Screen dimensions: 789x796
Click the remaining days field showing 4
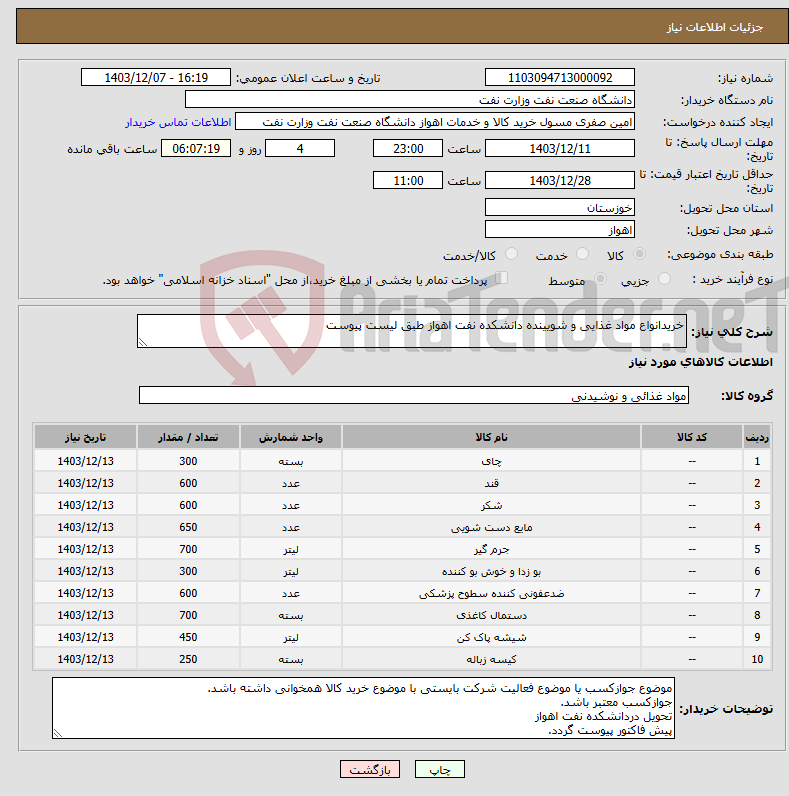pos(300,148)
